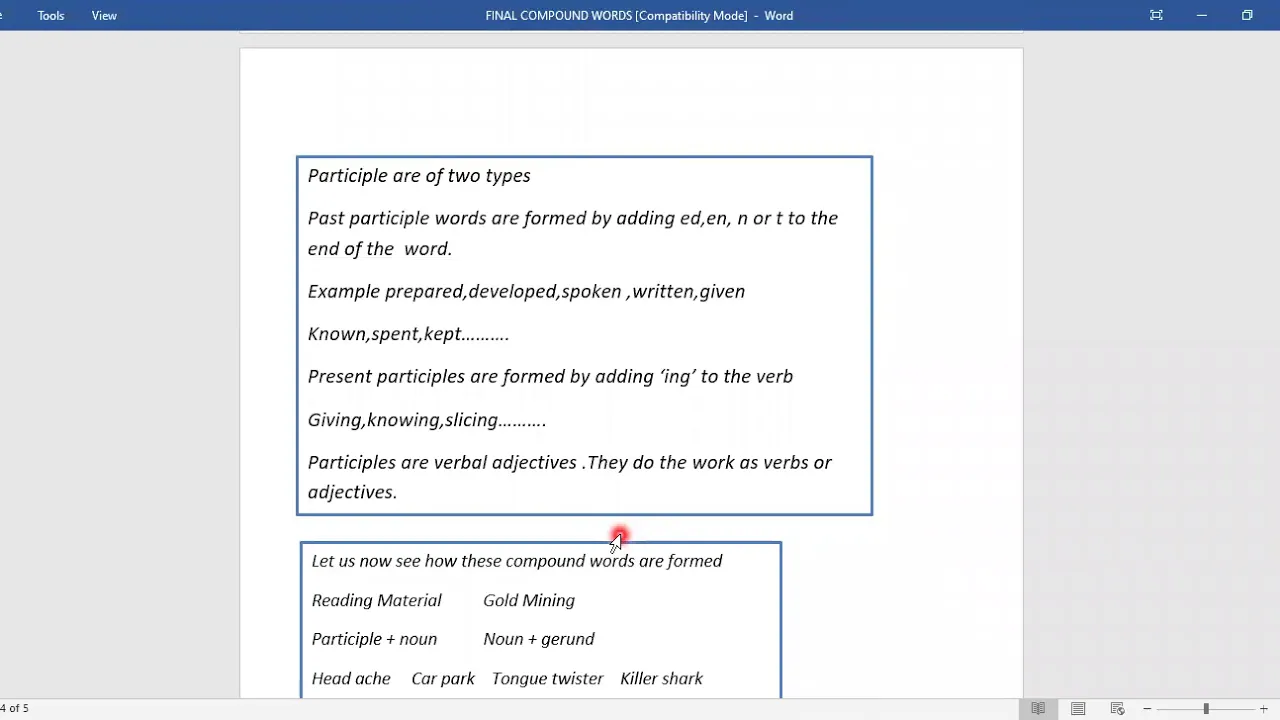Viewport: 1280px width, 720px height.
Task: Click the line 'Participle are of two types'
Action: coord(419,176)
